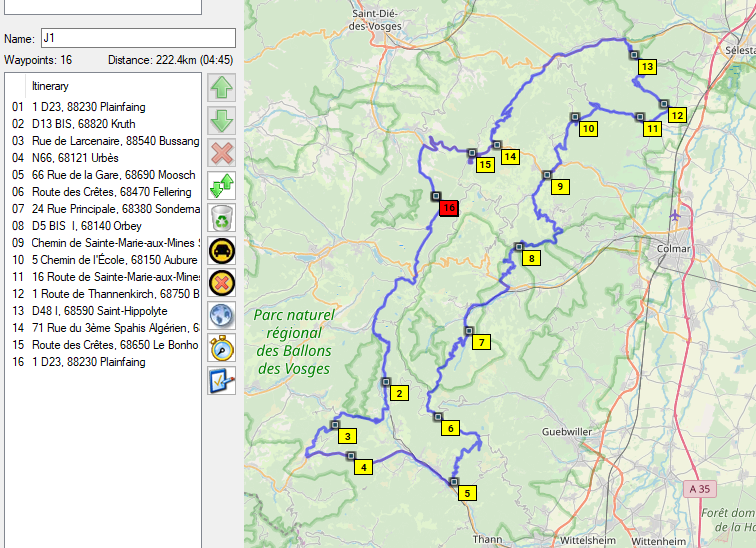The image size is (756, 548).
Task: Click the yellow circle red cross icon
Action: click(221, 283)
